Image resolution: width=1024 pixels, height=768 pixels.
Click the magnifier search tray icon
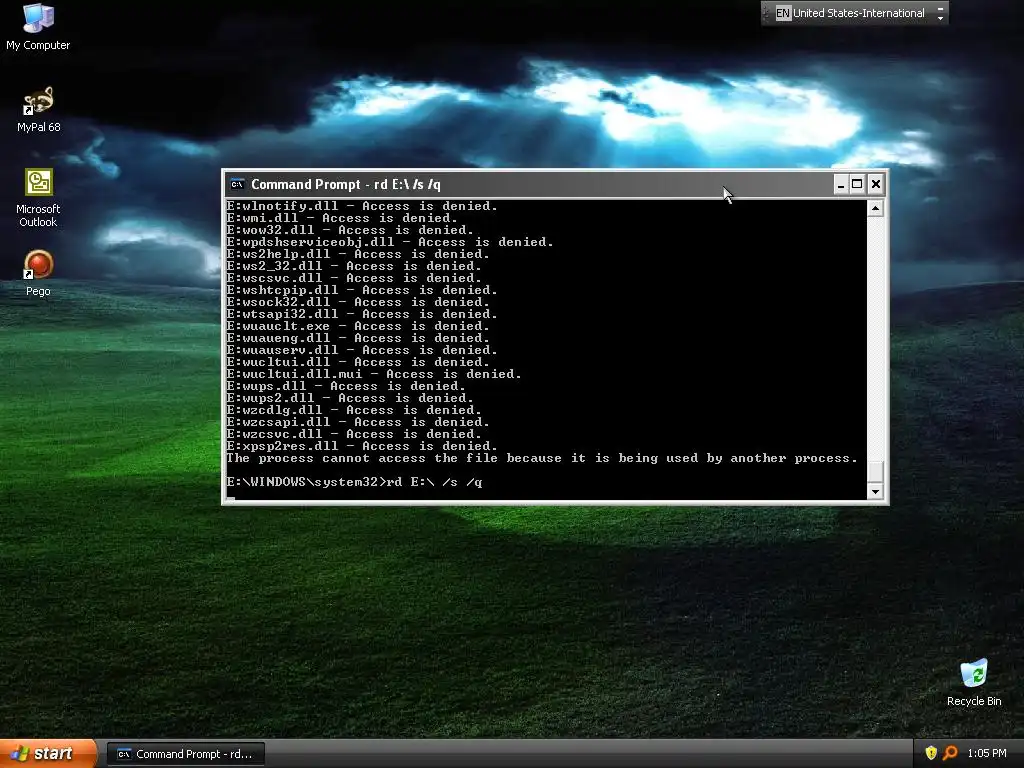tap(950, 753)
